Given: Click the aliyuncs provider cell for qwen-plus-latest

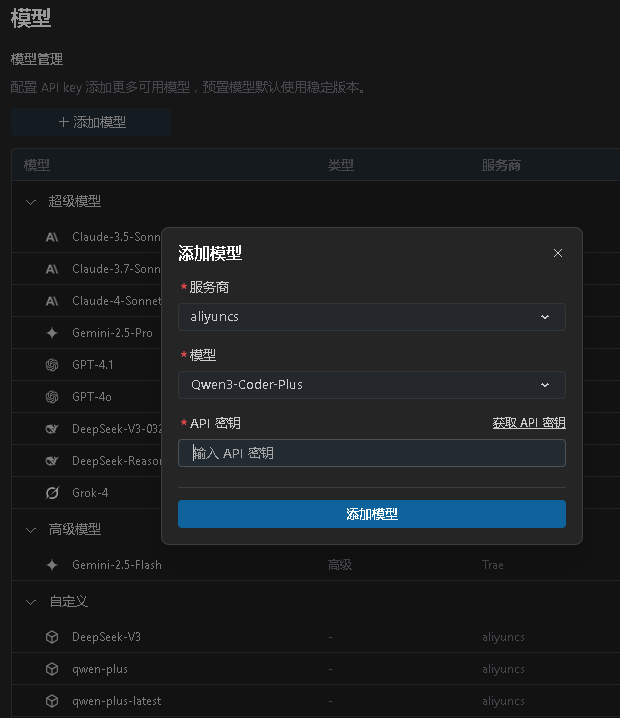Looking at the screenshot, I should coord(503,701).
